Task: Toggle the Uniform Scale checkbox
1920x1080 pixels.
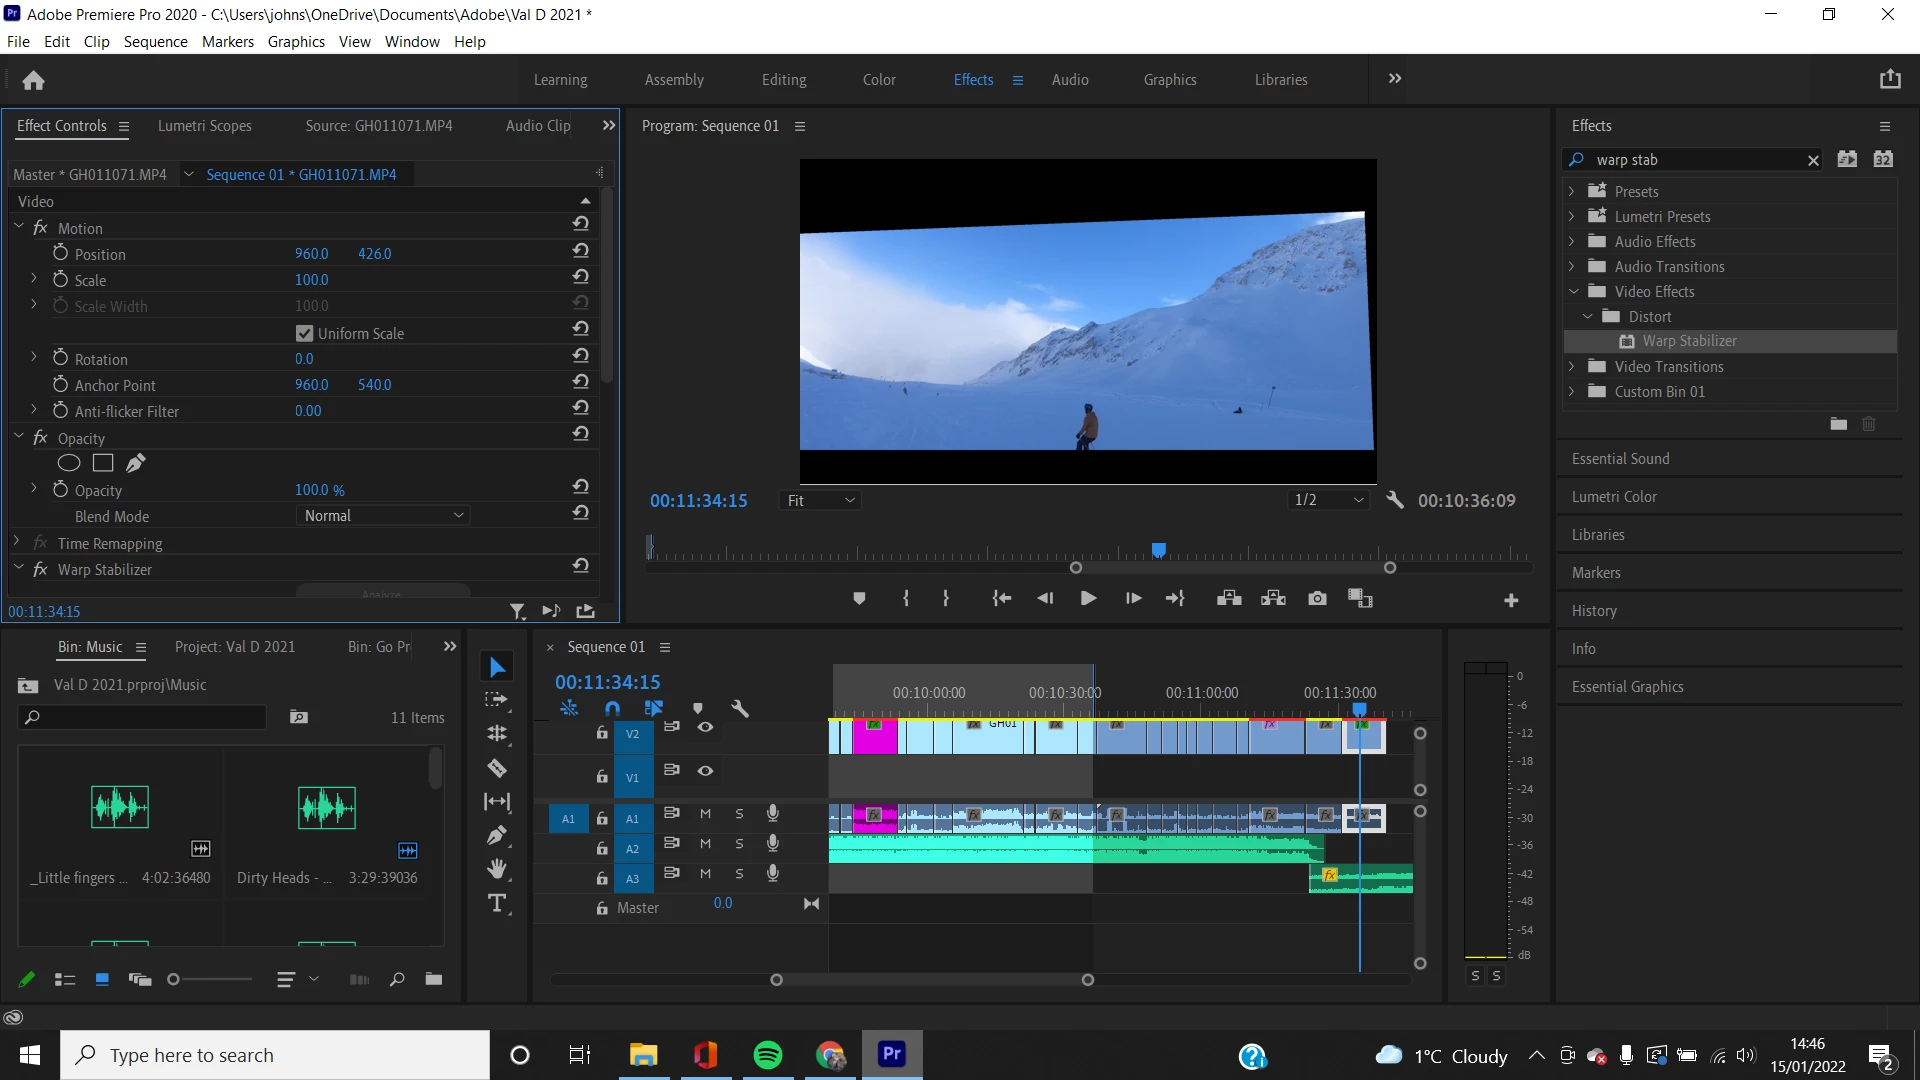Action: 305,333
